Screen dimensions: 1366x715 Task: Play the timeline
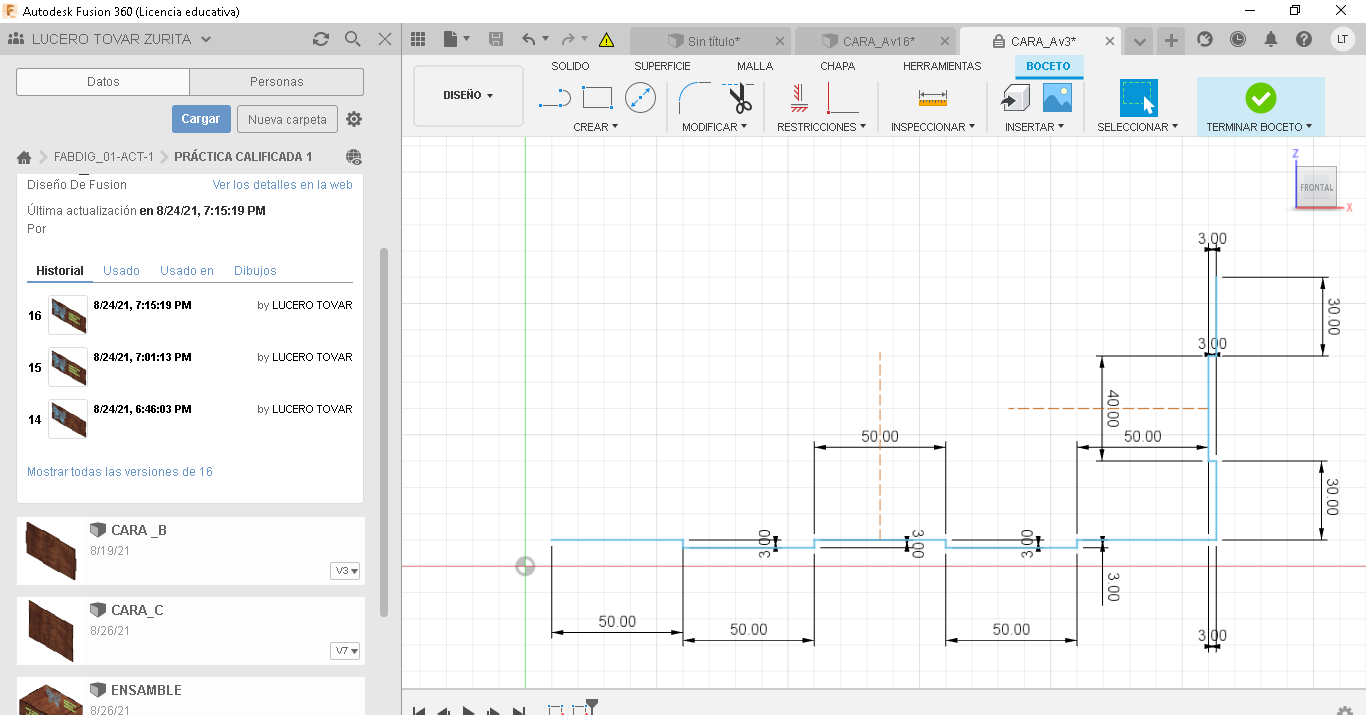coord(468,711)
